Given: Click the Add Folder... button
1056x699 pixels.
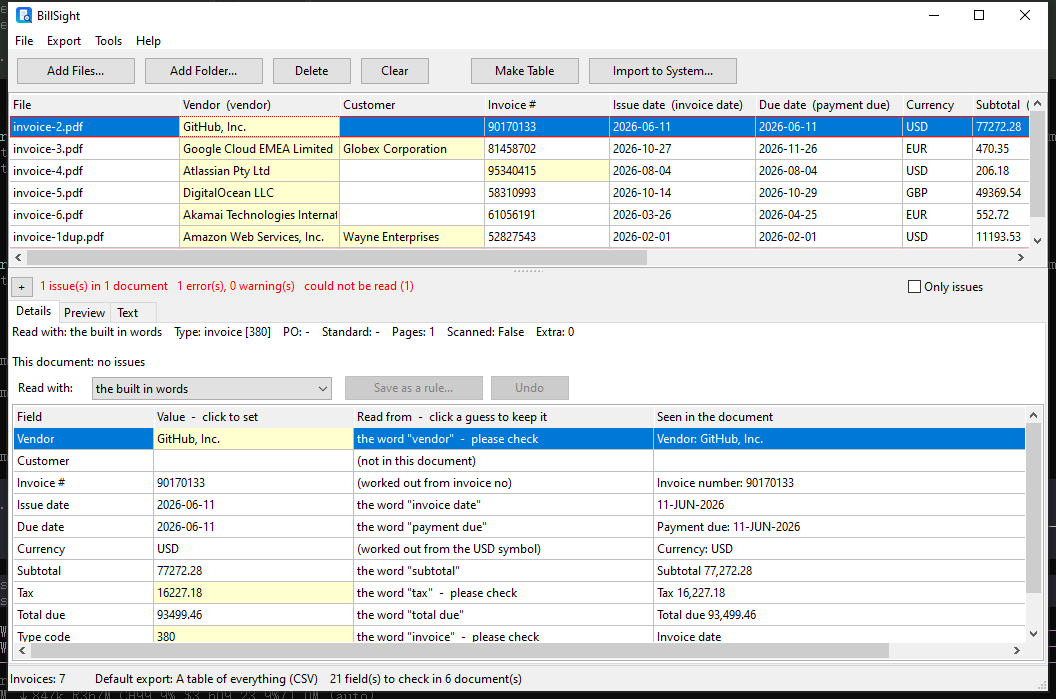Looking at the screenshot, I should 203,71.
